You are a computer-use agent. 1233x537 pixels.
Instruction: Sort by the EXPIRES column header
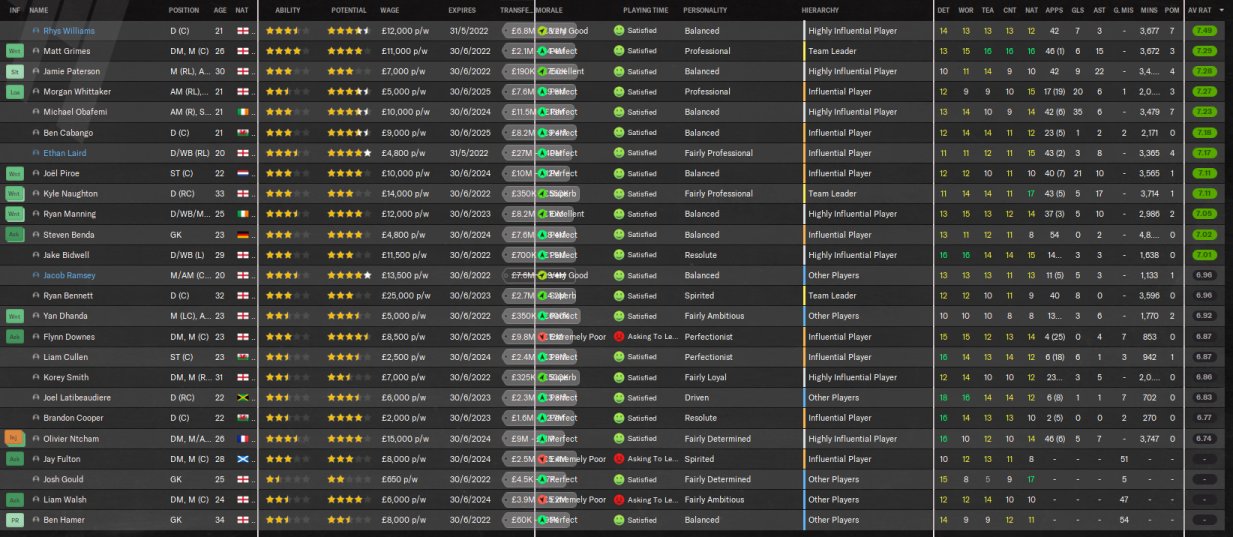coord(462,10)
